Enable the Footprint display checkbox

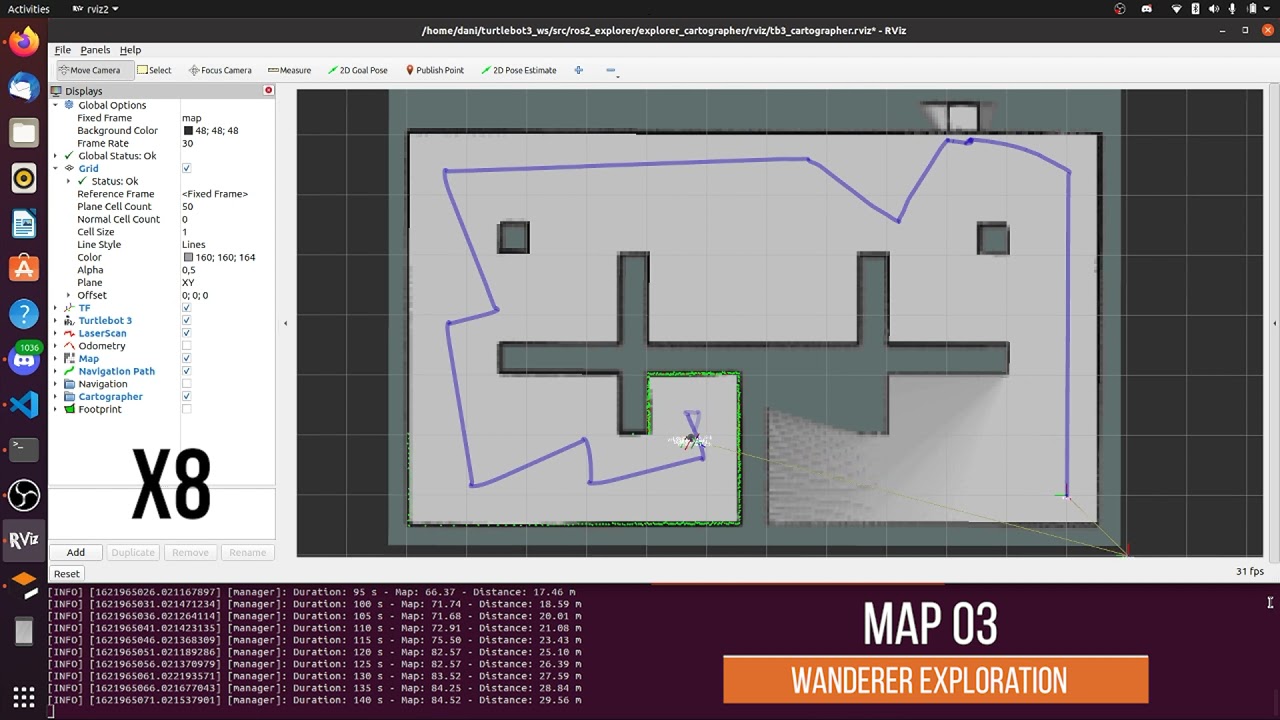click(186, 409)
